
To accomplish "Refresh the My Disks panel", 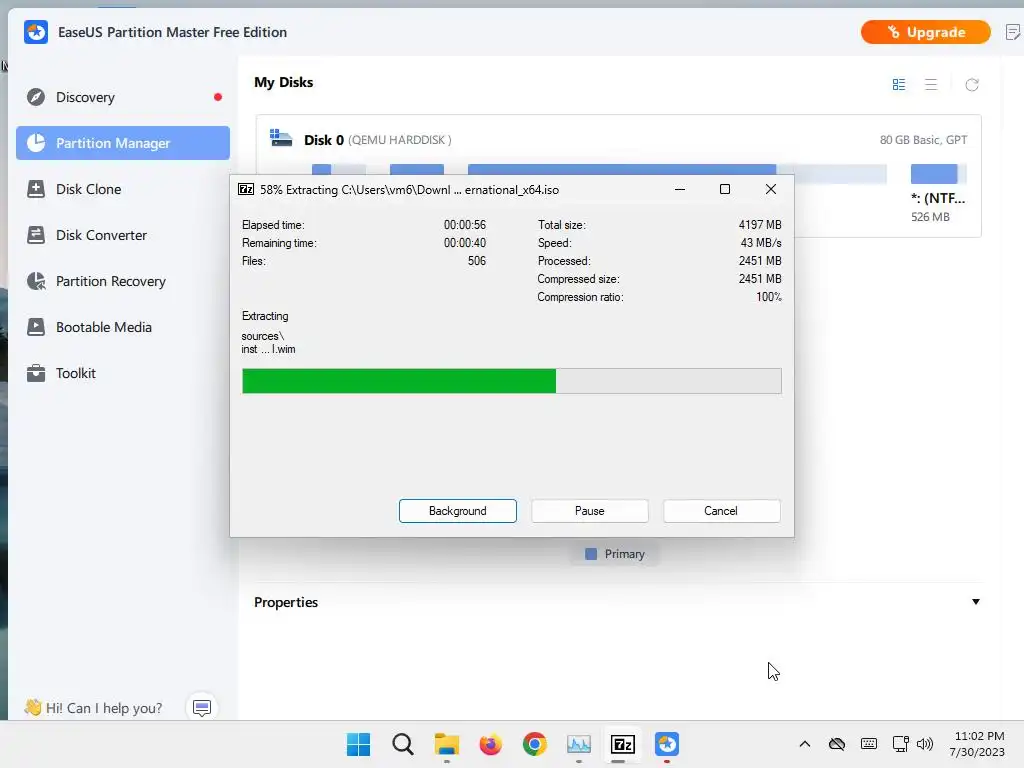I will (972, 85).
